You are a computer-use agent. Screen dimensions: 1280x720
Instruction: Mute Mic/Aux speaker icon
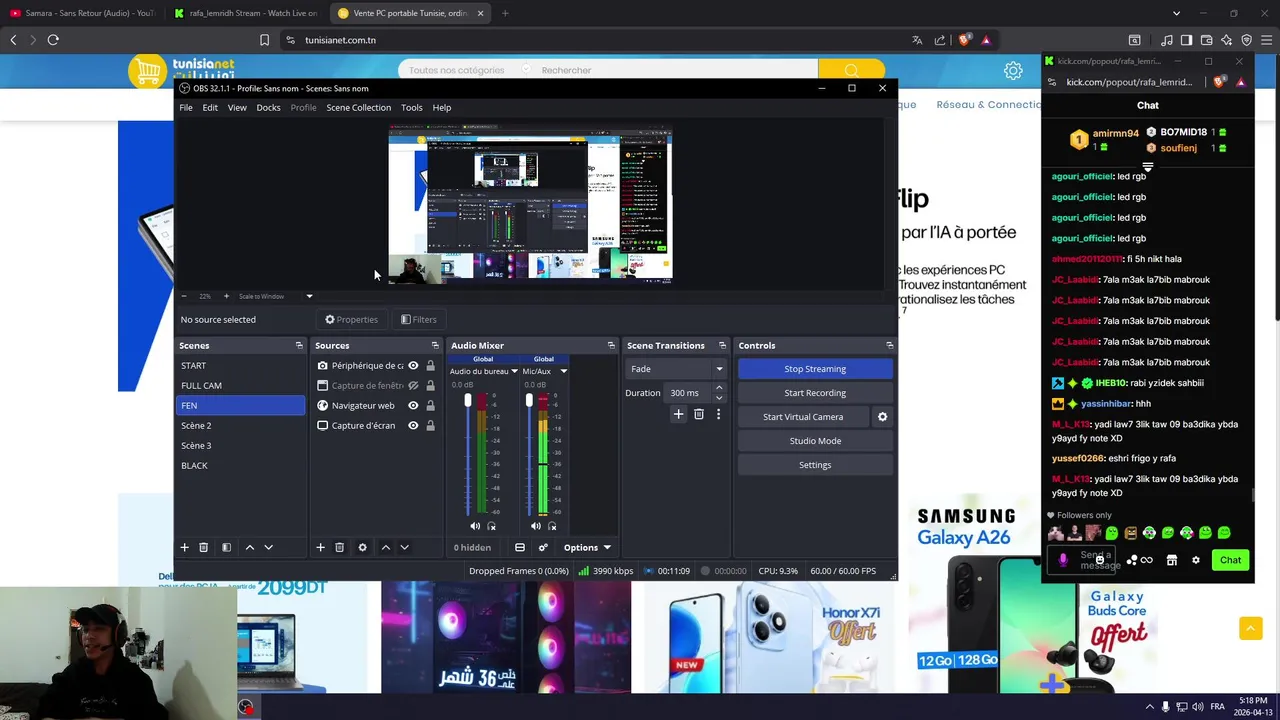coord(536,526)
